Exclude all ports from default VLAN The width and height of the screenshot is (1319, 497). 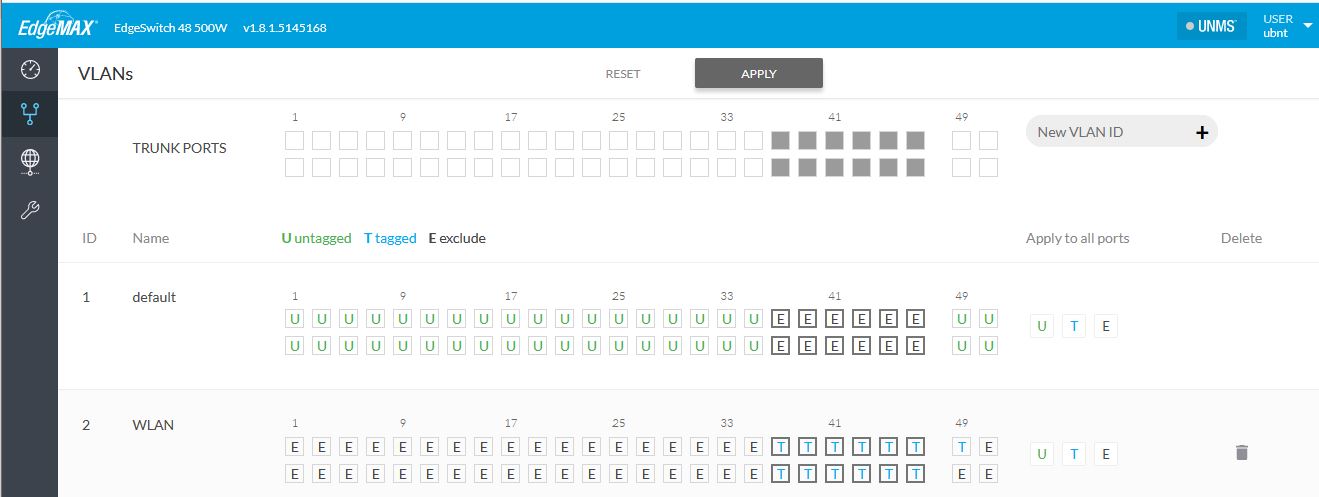(1106, 326)
